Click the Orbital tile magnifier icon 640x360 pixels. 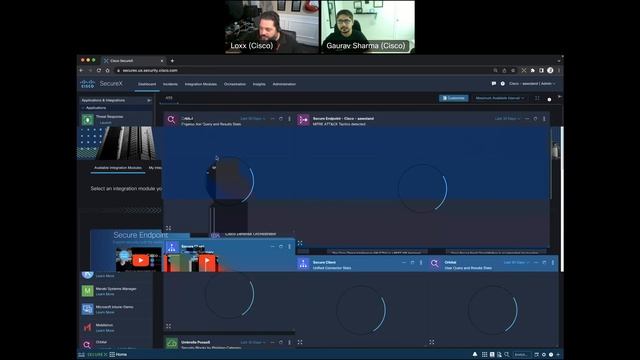tap(171, 120)
